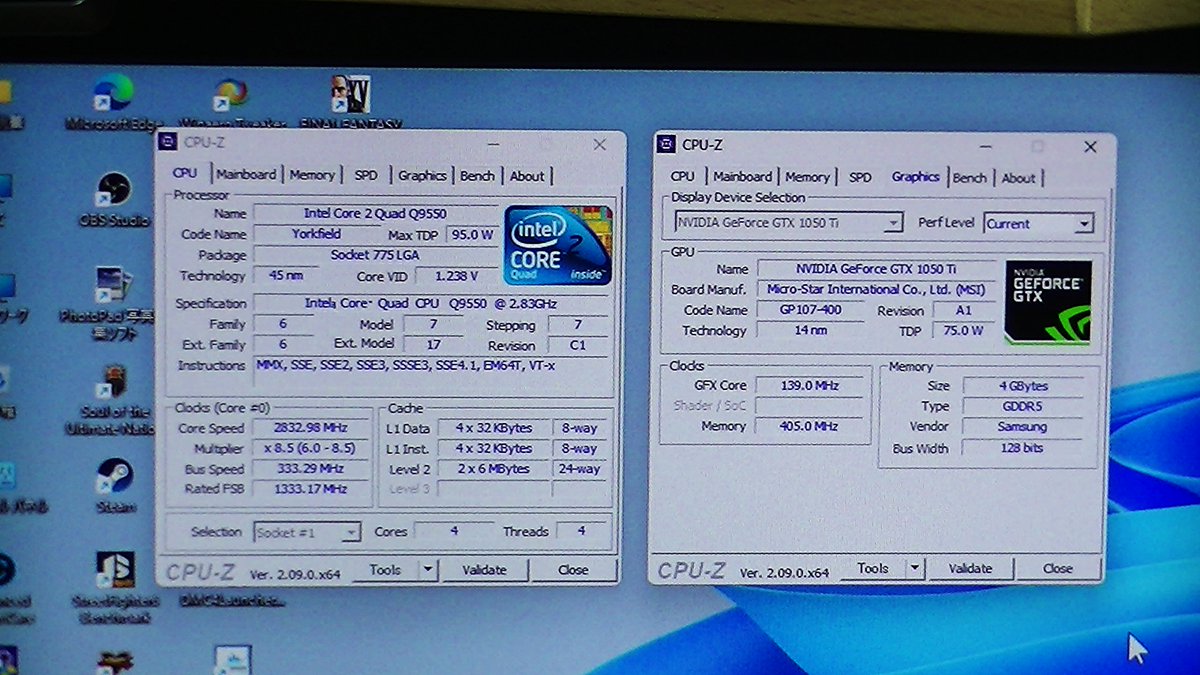Click the NVIDIA GeForce GTX logo
Viewport: 1200px width, 675px height.
pos(1049,301)
